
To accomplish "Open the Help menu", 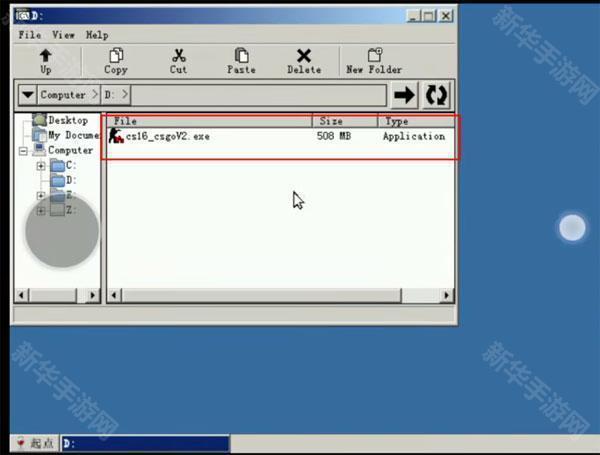I will coord(97,34).
